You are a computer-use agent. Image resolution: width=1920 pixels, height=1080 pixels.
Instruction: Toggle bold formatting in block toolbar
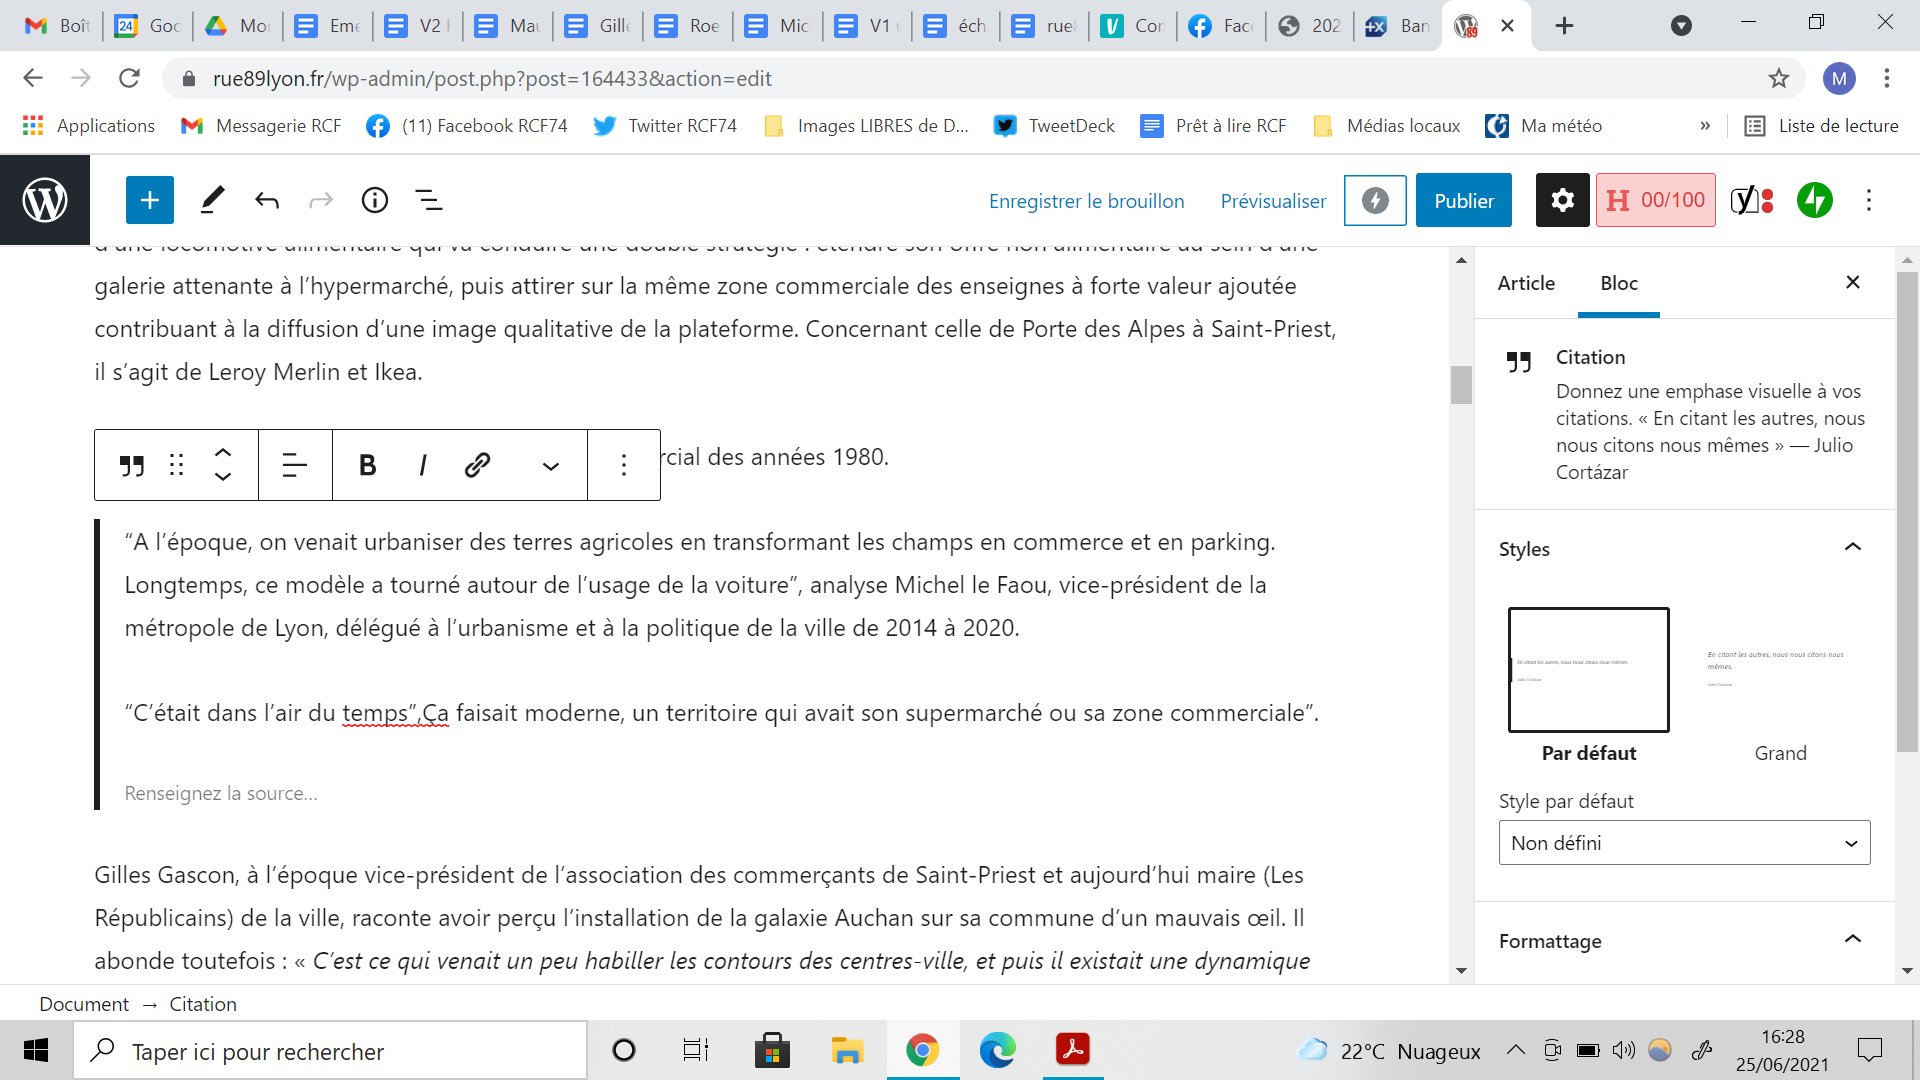367,465
